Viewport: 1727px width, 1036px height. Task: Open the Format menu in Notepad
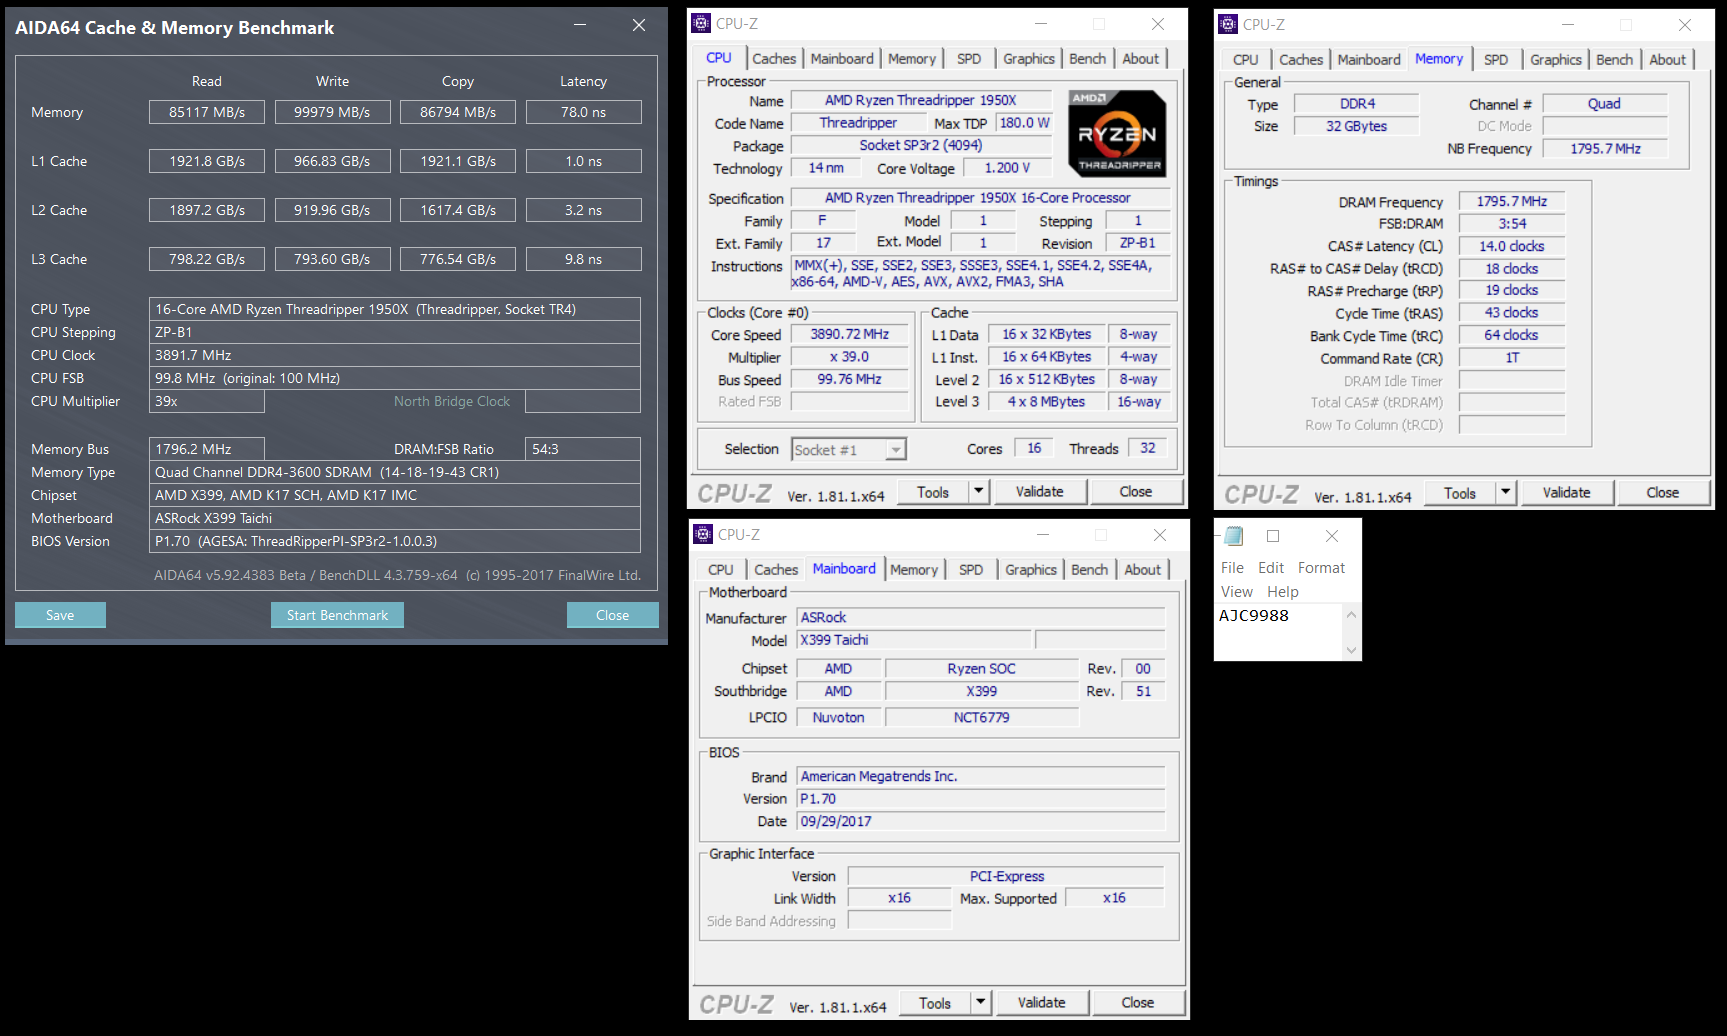point(1321,568)
